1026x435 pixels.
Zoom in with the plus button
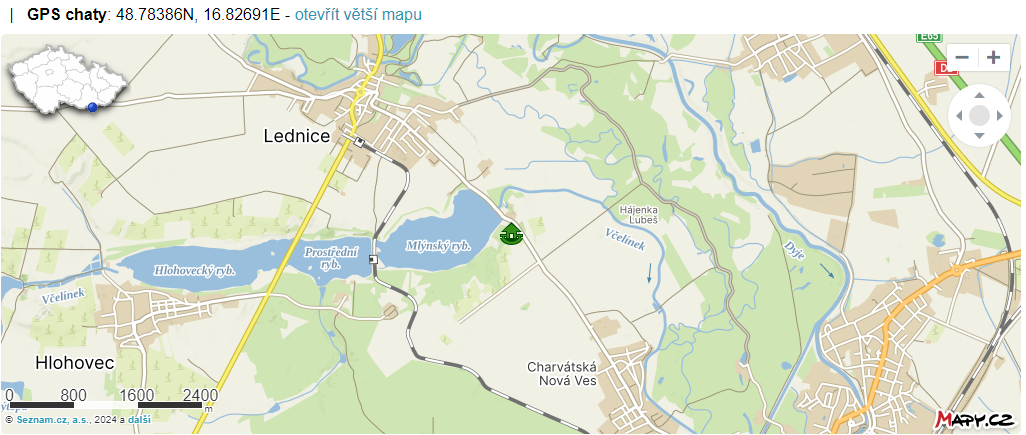(x=993, y=58)
